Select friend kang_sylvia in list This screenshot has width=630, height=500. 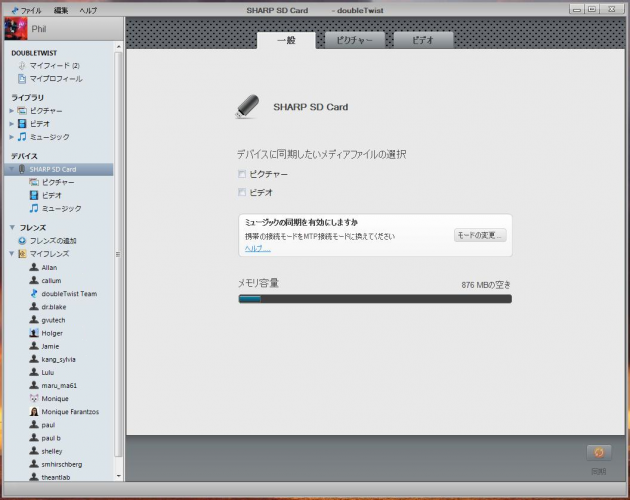[58, 359]
